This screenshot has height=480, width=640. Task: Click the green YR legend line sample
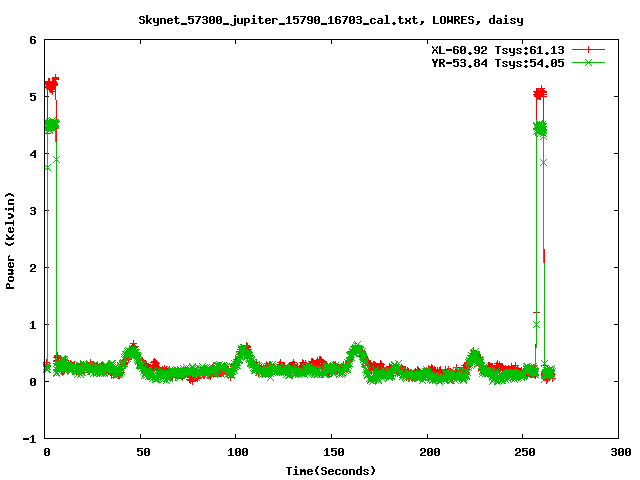click(588, 62)
